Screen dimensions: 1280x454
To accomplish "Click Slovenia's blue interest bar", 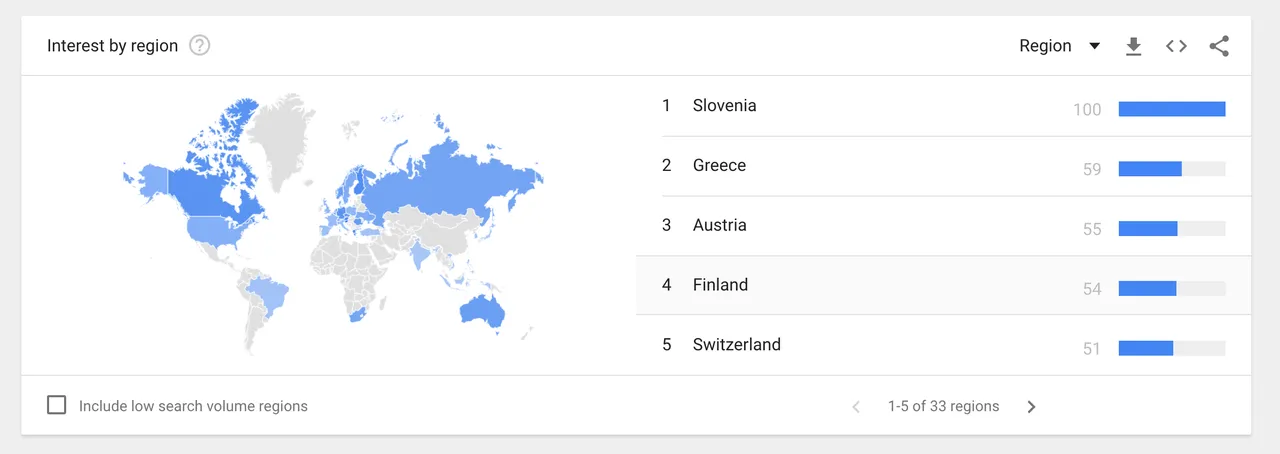I will point(1172,109).
